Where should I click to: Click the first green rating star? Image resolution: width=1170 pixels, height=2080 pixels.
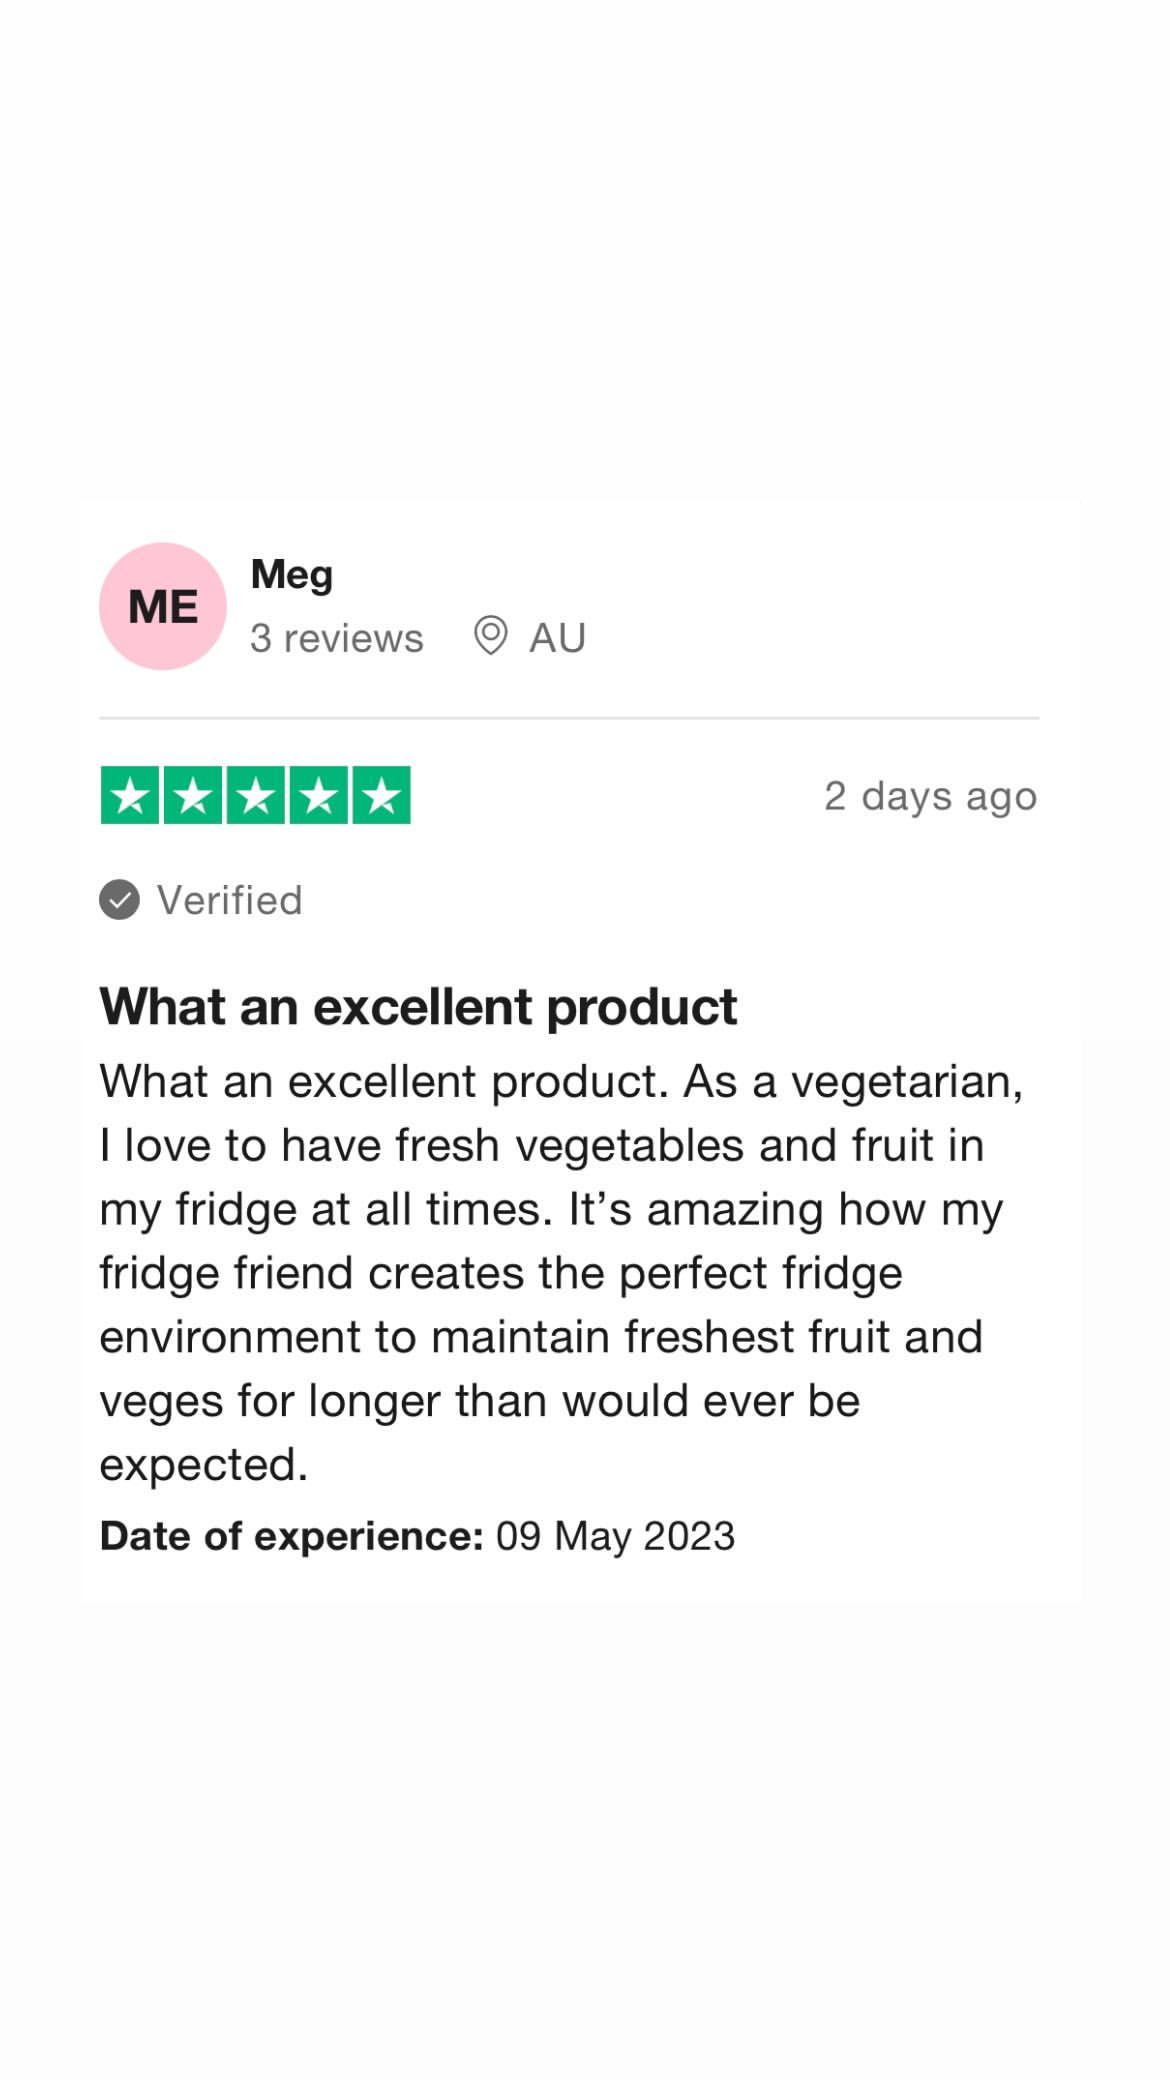click(x=130, y=795)
